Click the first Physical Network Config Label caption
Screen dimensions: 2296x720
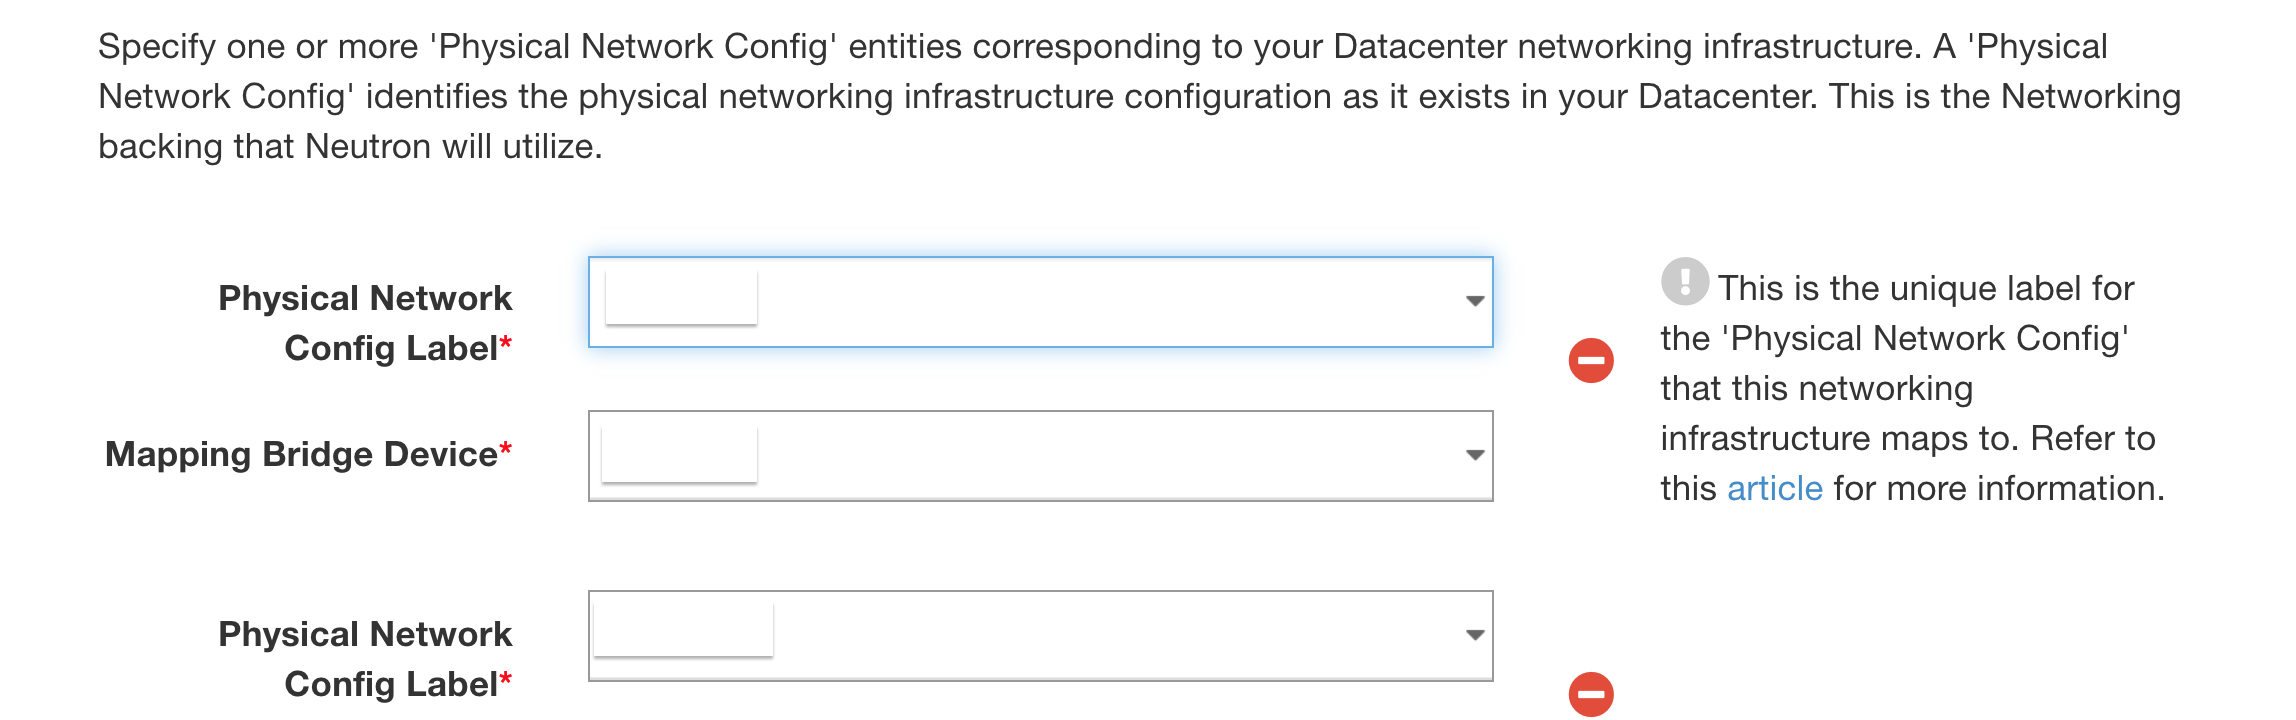[365, 323]
